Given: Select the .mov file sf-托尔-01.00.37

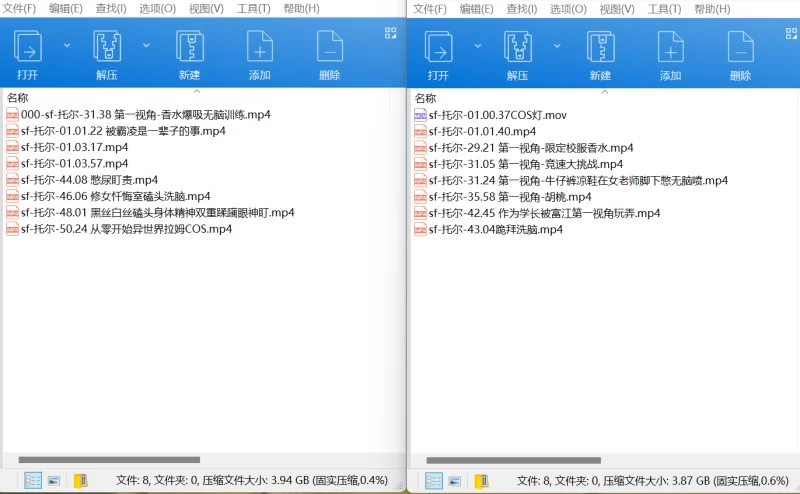Looking at the screenshot, I should click(490, 115).
